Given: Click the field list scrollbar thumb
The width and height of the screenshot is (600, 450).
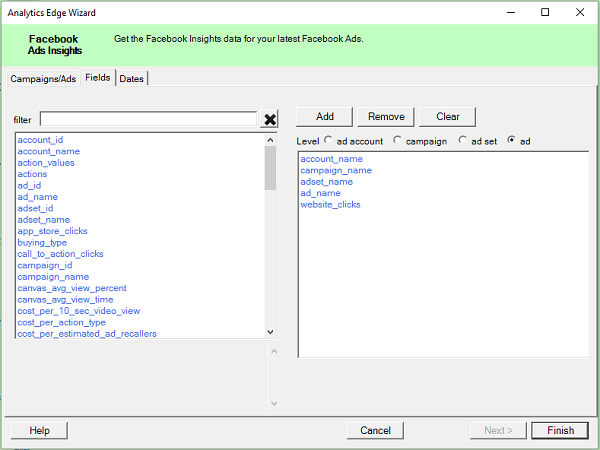Looking at the screenshot, I should [x=270, y=168].
